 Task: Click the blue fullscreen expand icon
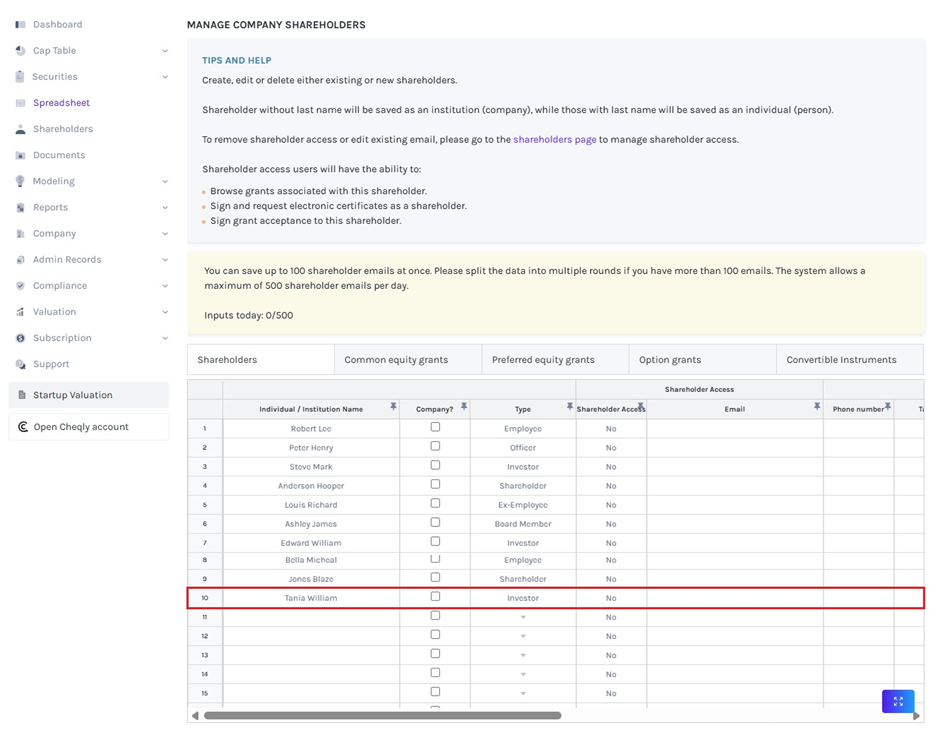point(897,701)
